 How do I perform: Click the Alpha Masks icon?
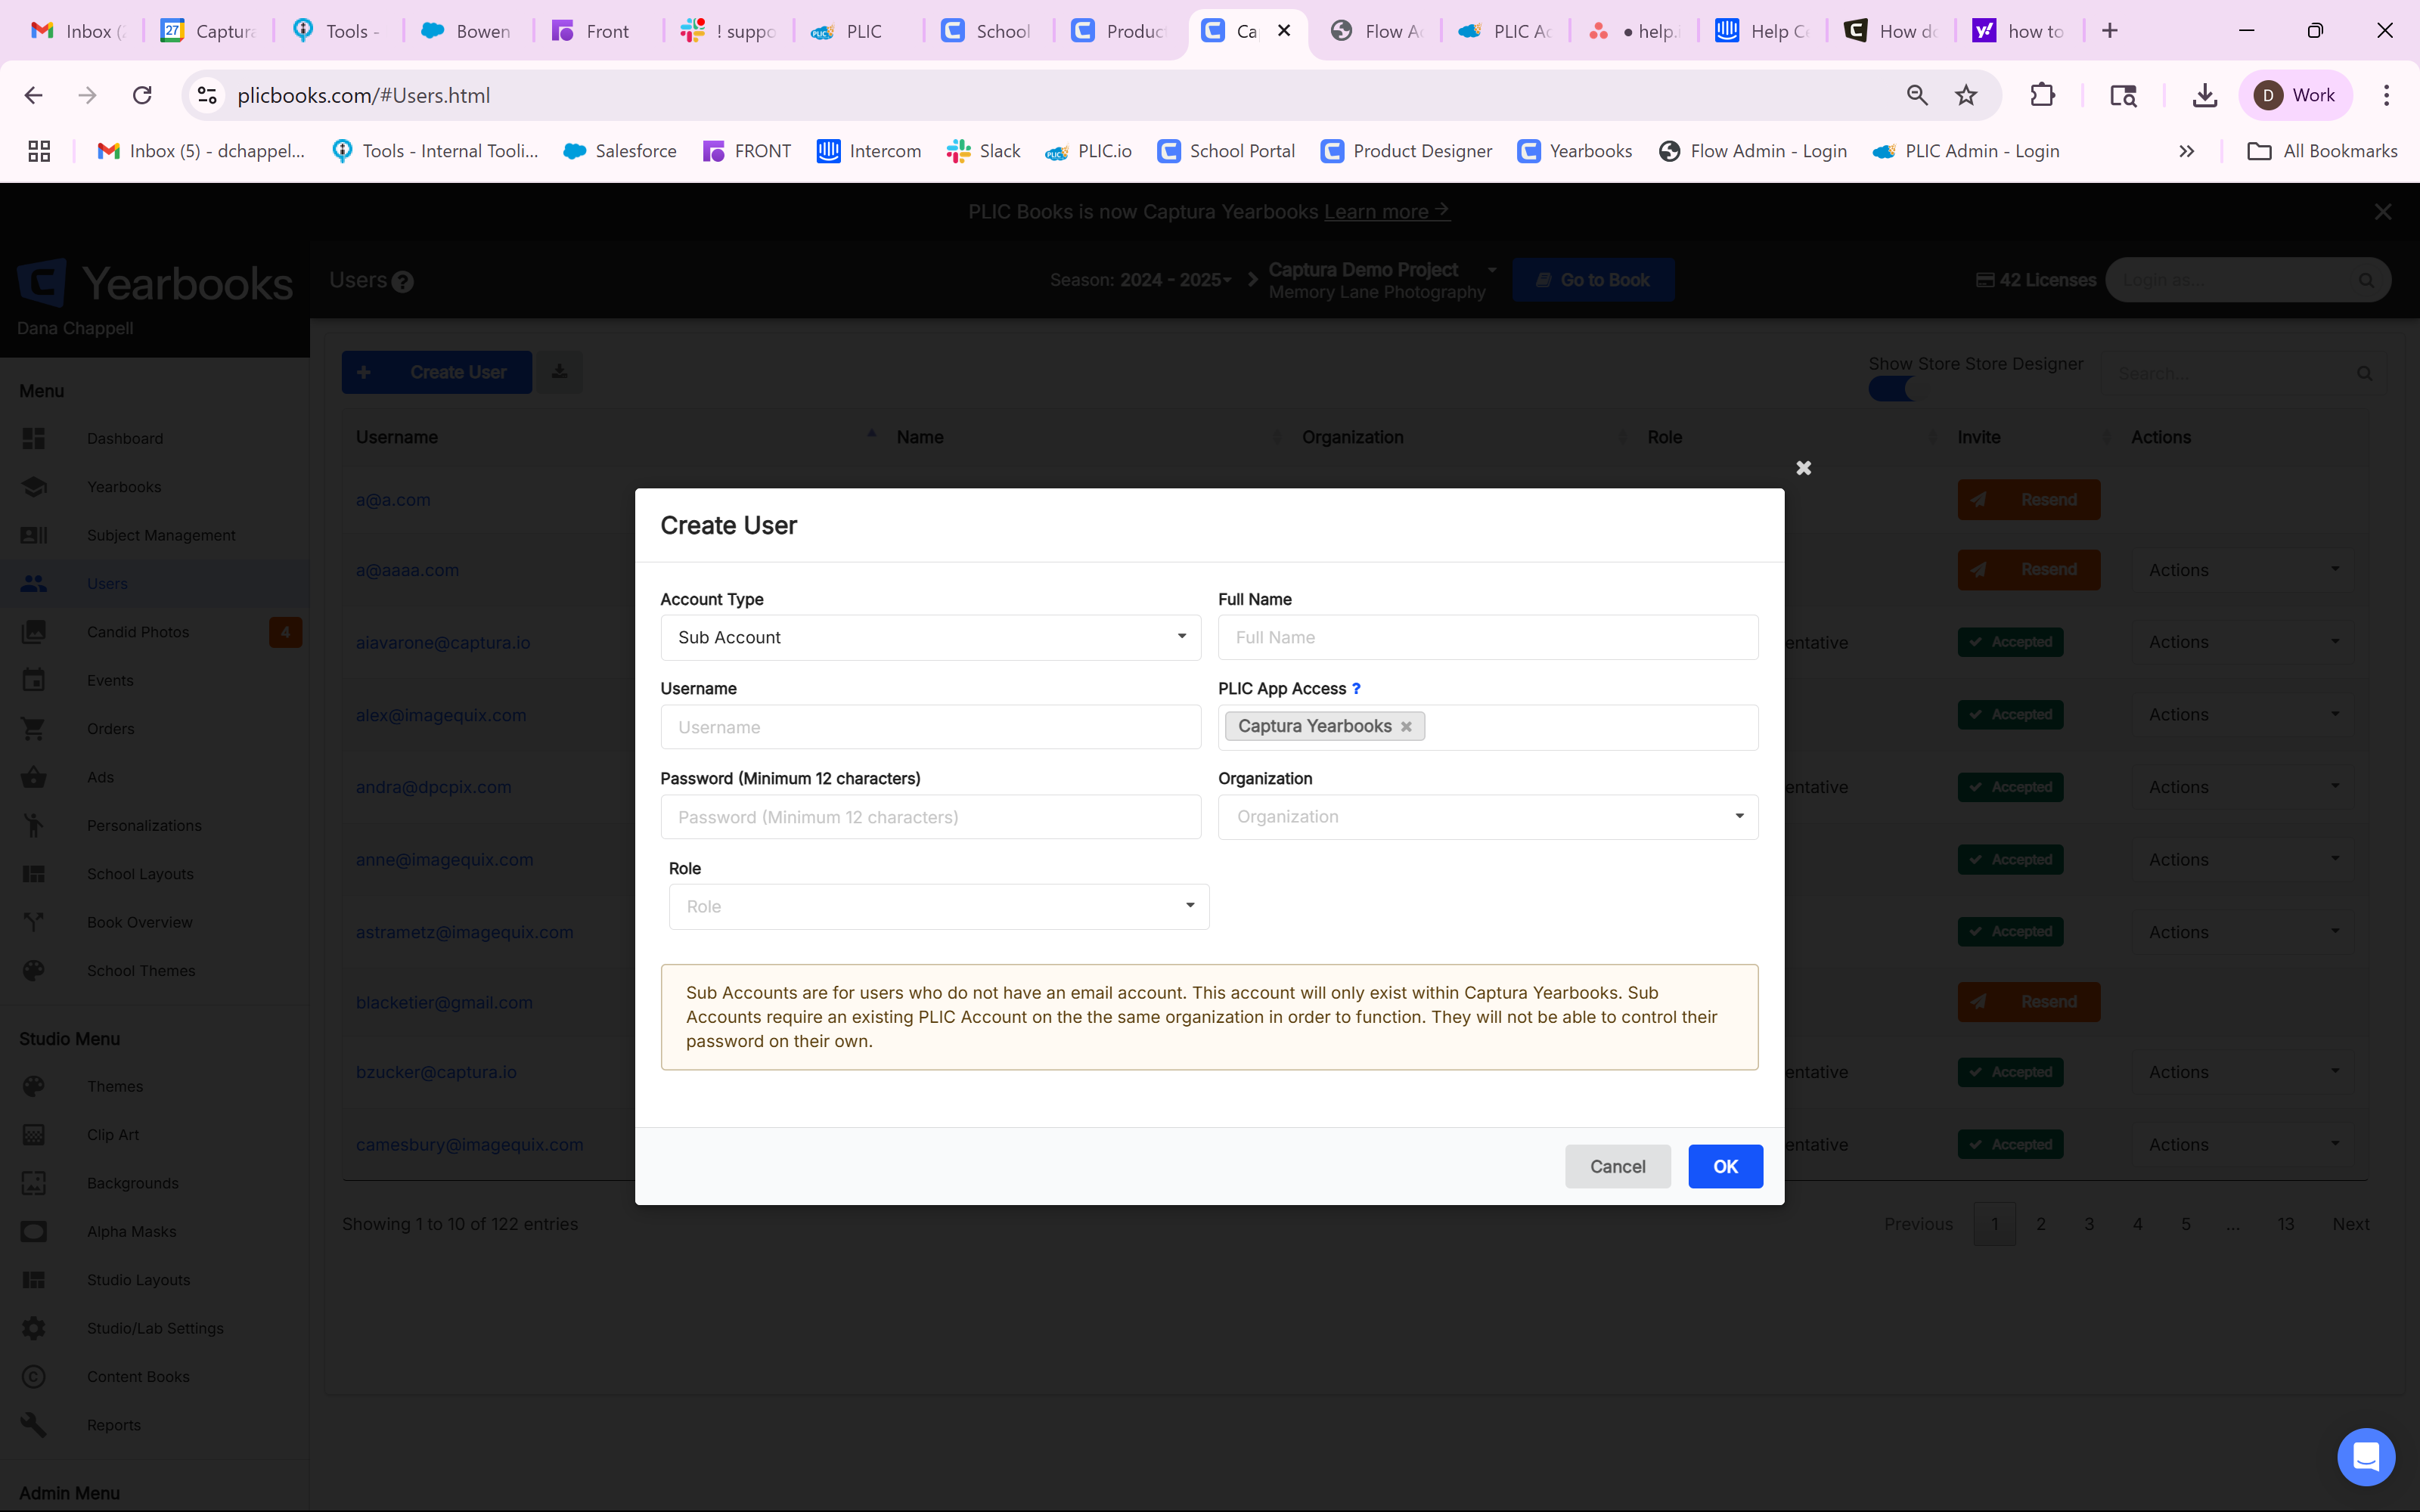tap(33, 1231)
